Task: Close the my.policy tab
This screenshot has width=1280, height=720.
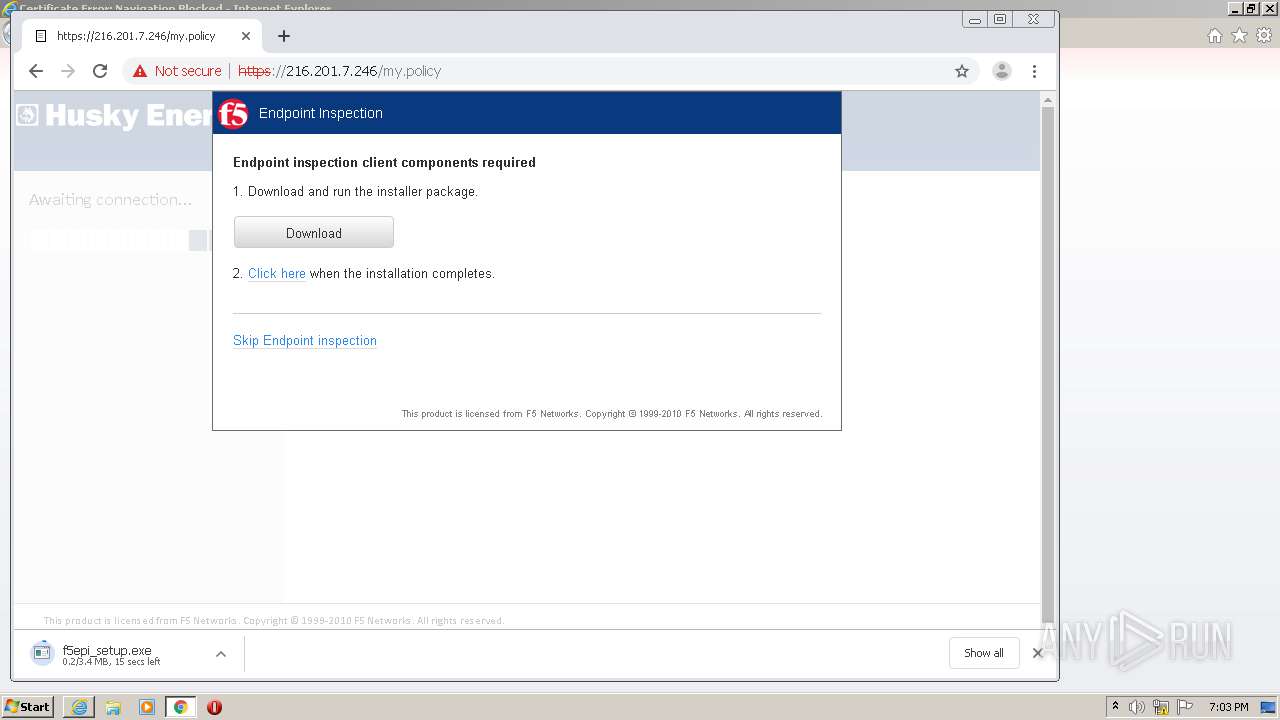Action: tap(246, 36)
